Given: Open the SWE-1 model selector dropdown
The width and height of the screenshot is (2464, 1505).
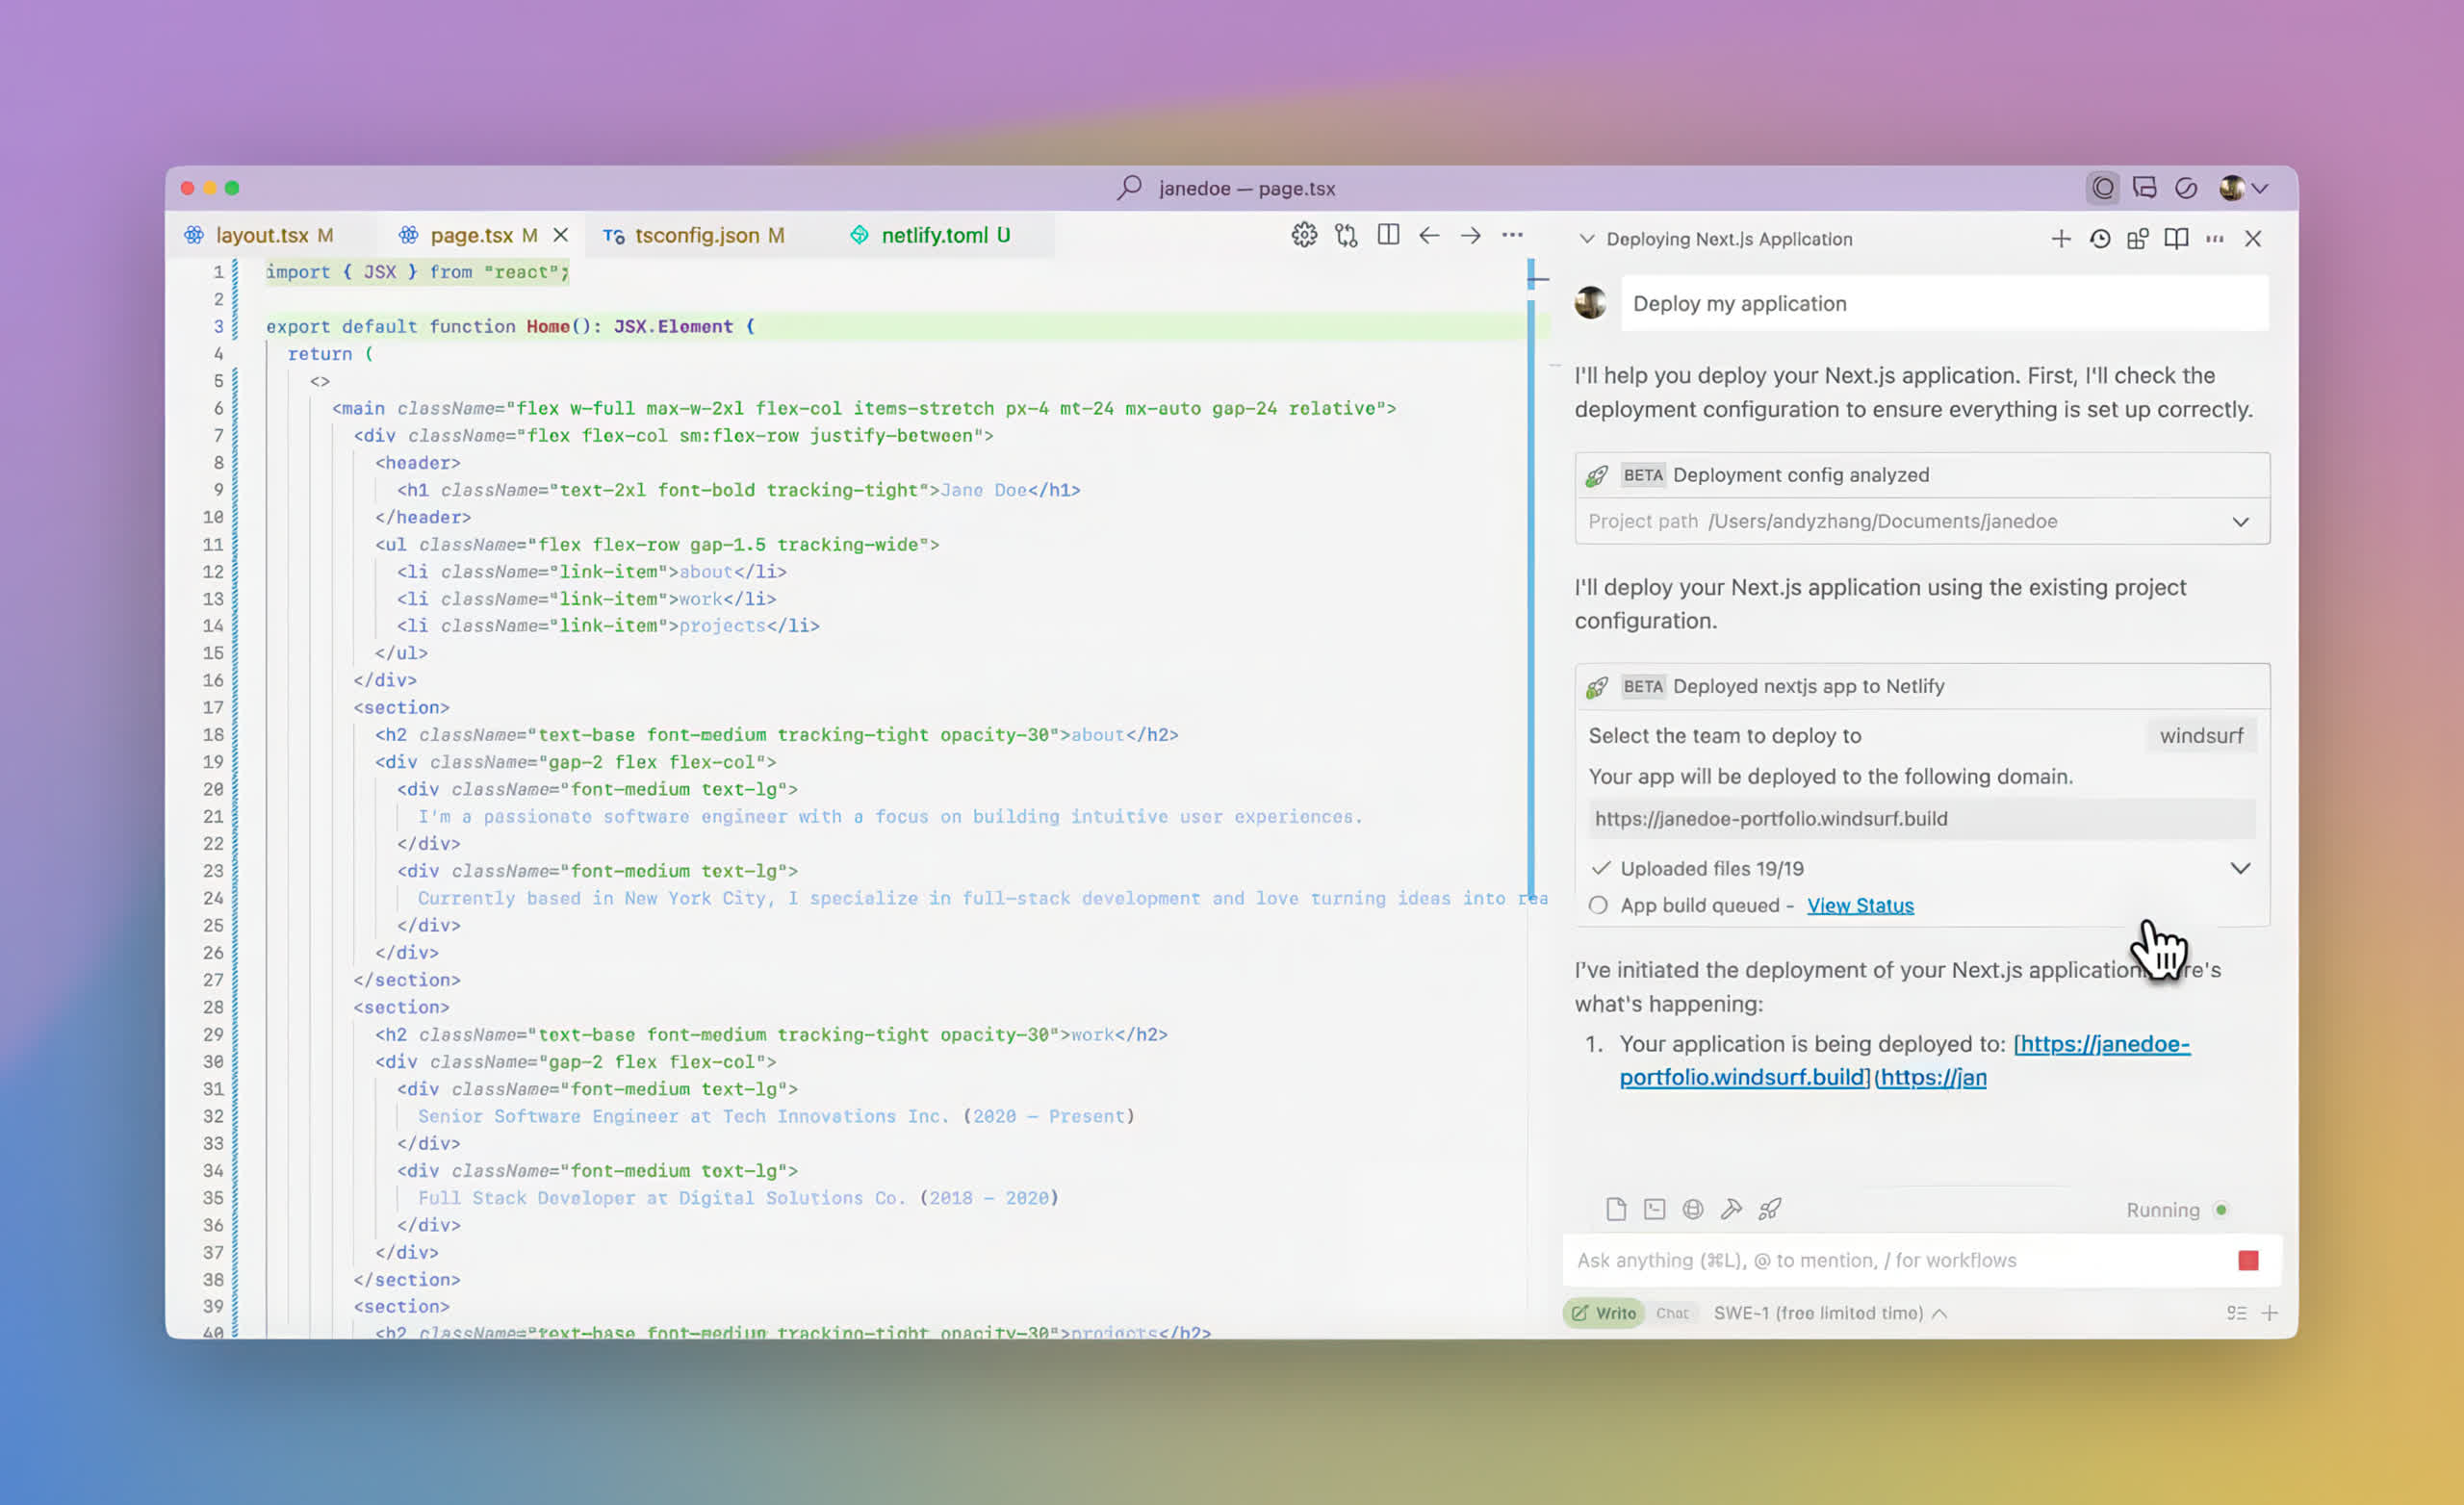Looking at the screenshot, I should click(x=1829, y=1313).
